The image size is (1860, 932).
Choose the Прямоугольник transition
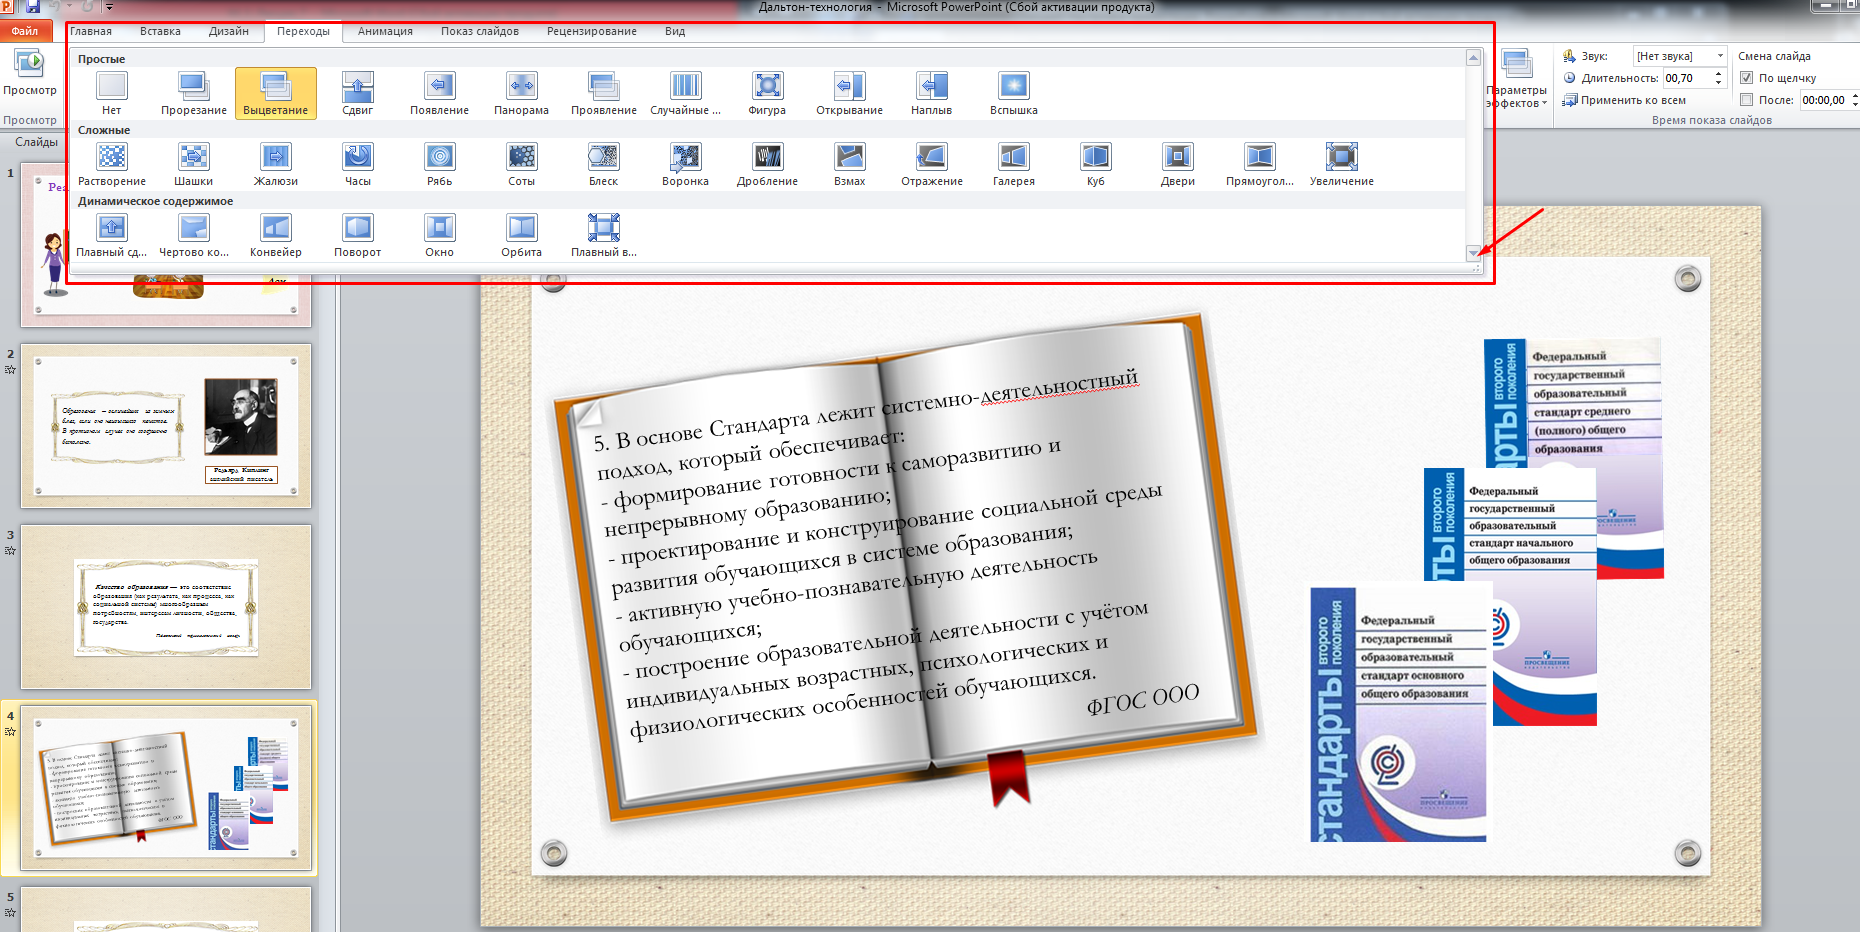pyautogui.click(x=1260, y=165)
